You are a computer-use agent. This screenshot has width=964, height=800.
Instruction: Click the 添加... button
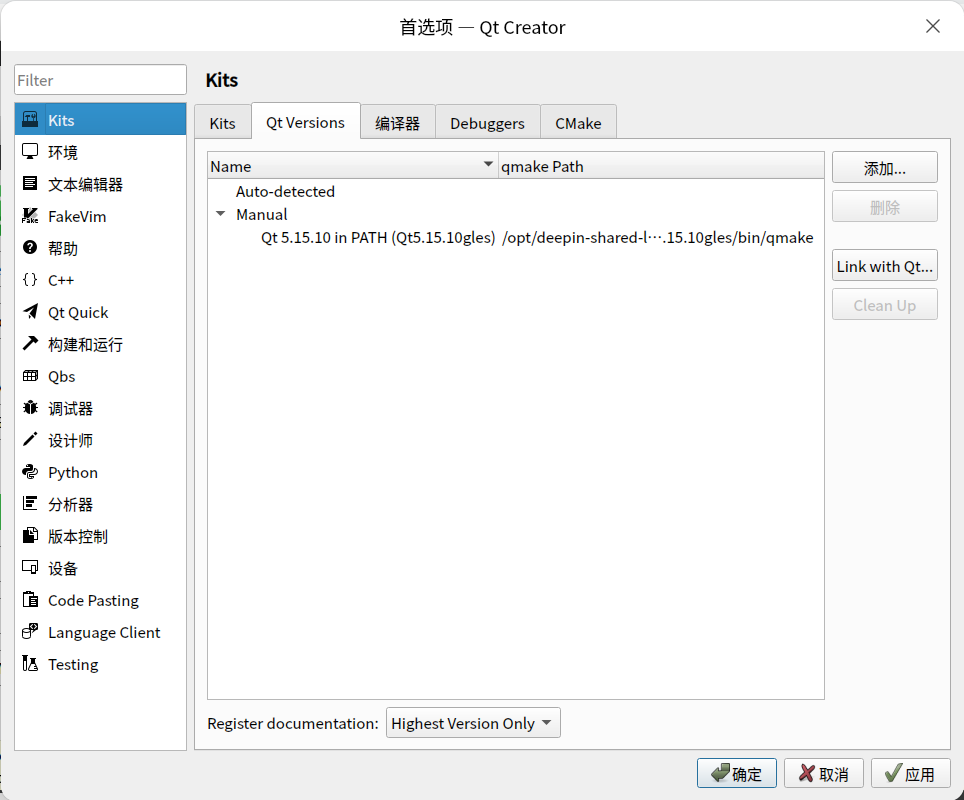[x=885, y=168]
